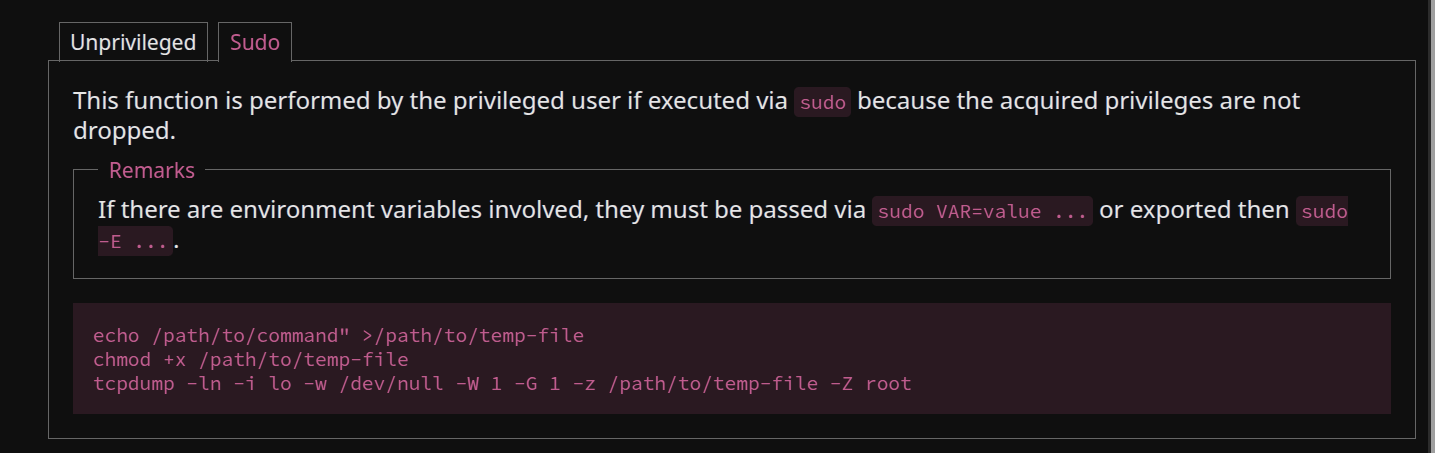1435x453 pixels.
Task: Select the Sudo tab
Action: tap(254, 43)
